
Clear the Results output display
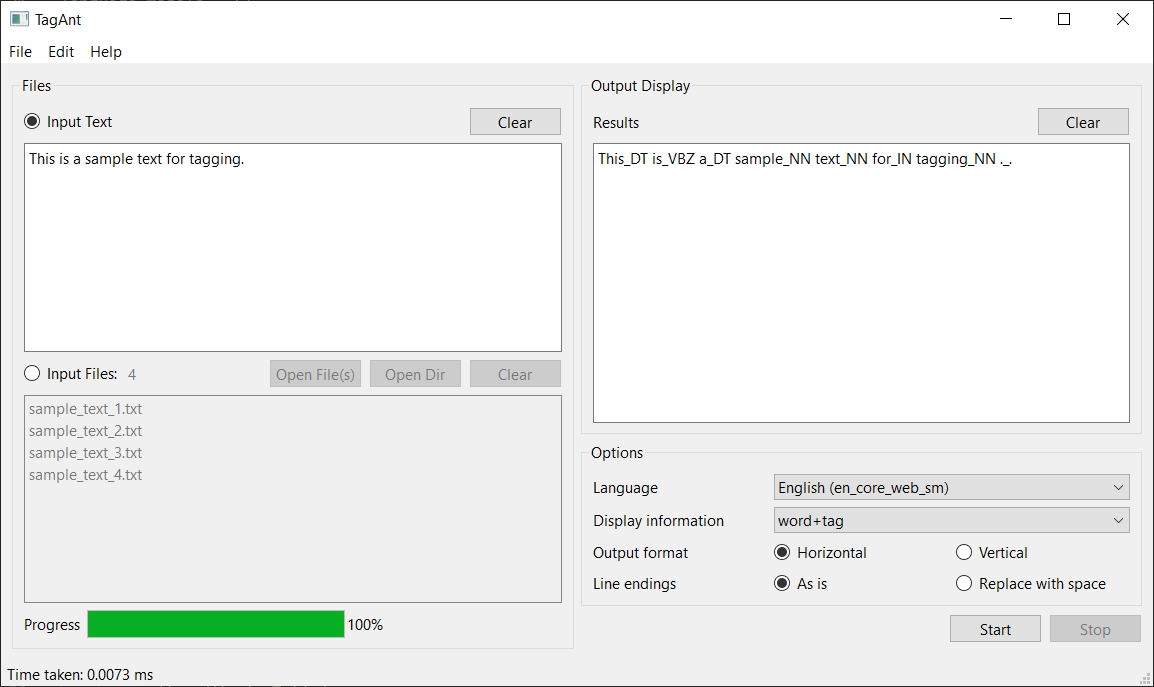tap(1083, 122)
